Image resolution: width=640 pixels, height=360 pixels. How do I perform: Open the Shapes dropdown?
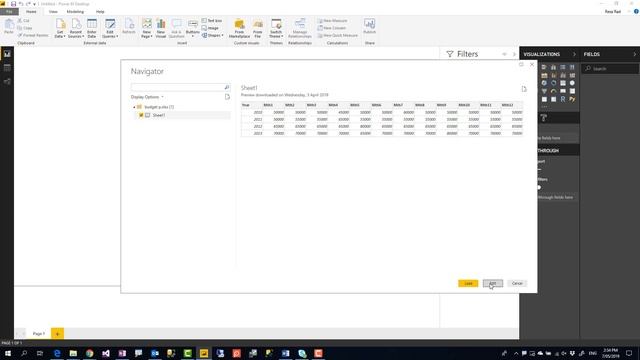point(213,36)
